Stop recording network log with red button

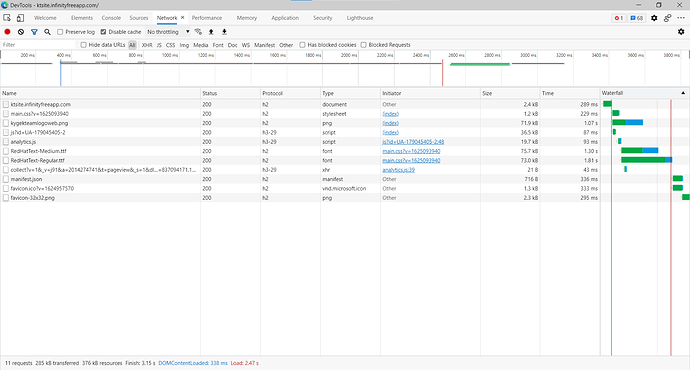7,32
